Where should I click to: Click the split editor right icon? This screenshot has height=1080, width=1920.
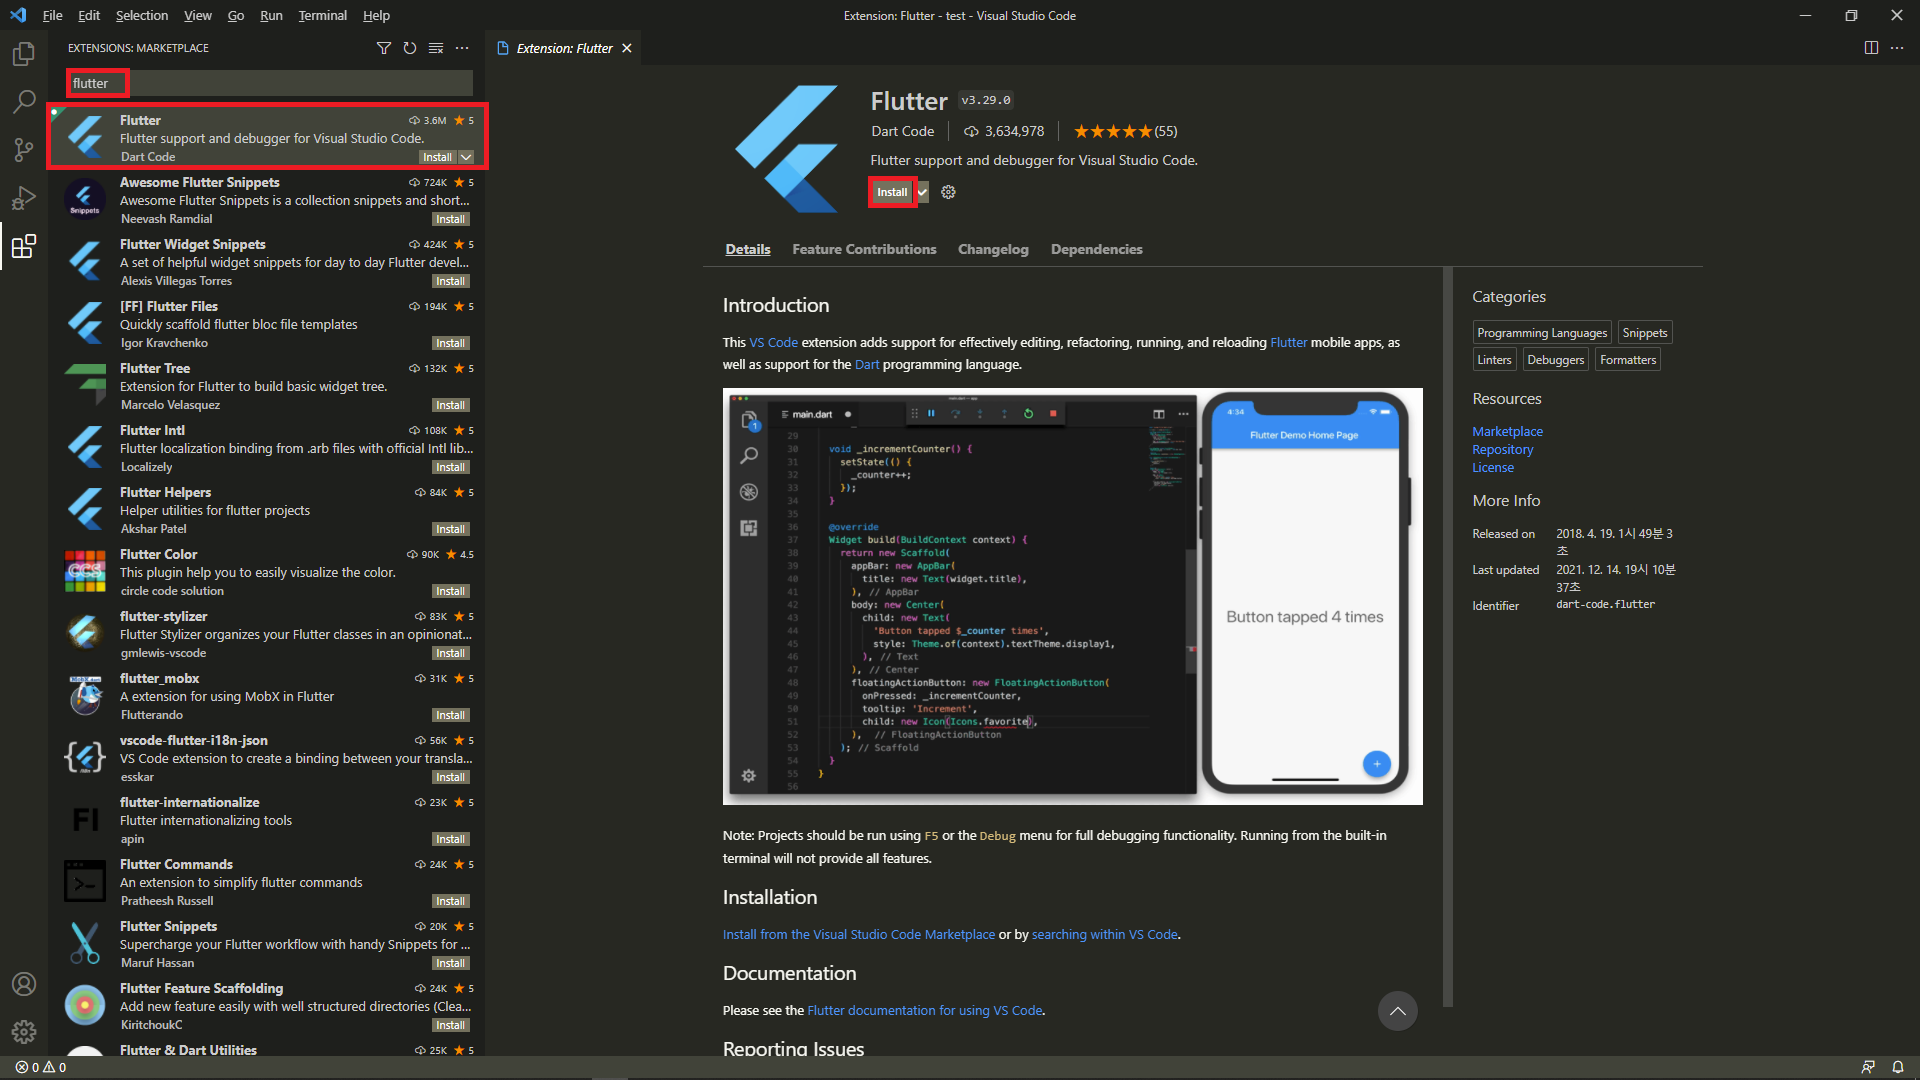1871,48
